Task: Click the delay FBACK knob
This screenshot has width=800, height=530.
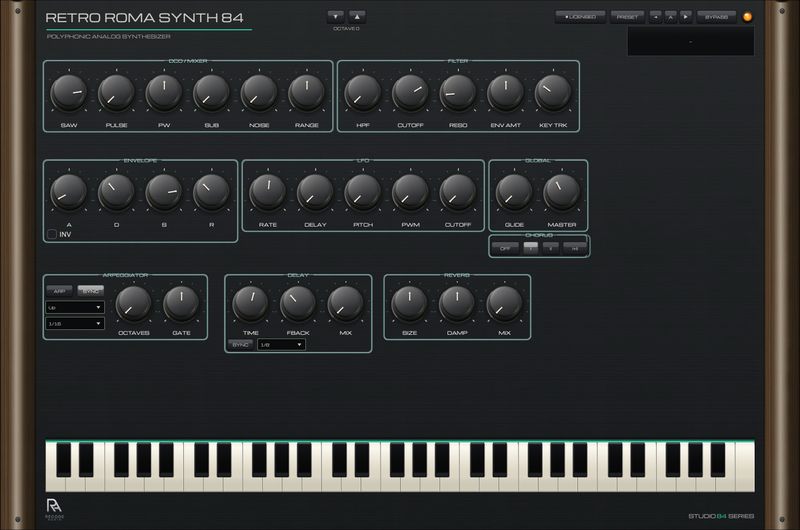Action: click(298, 304)
